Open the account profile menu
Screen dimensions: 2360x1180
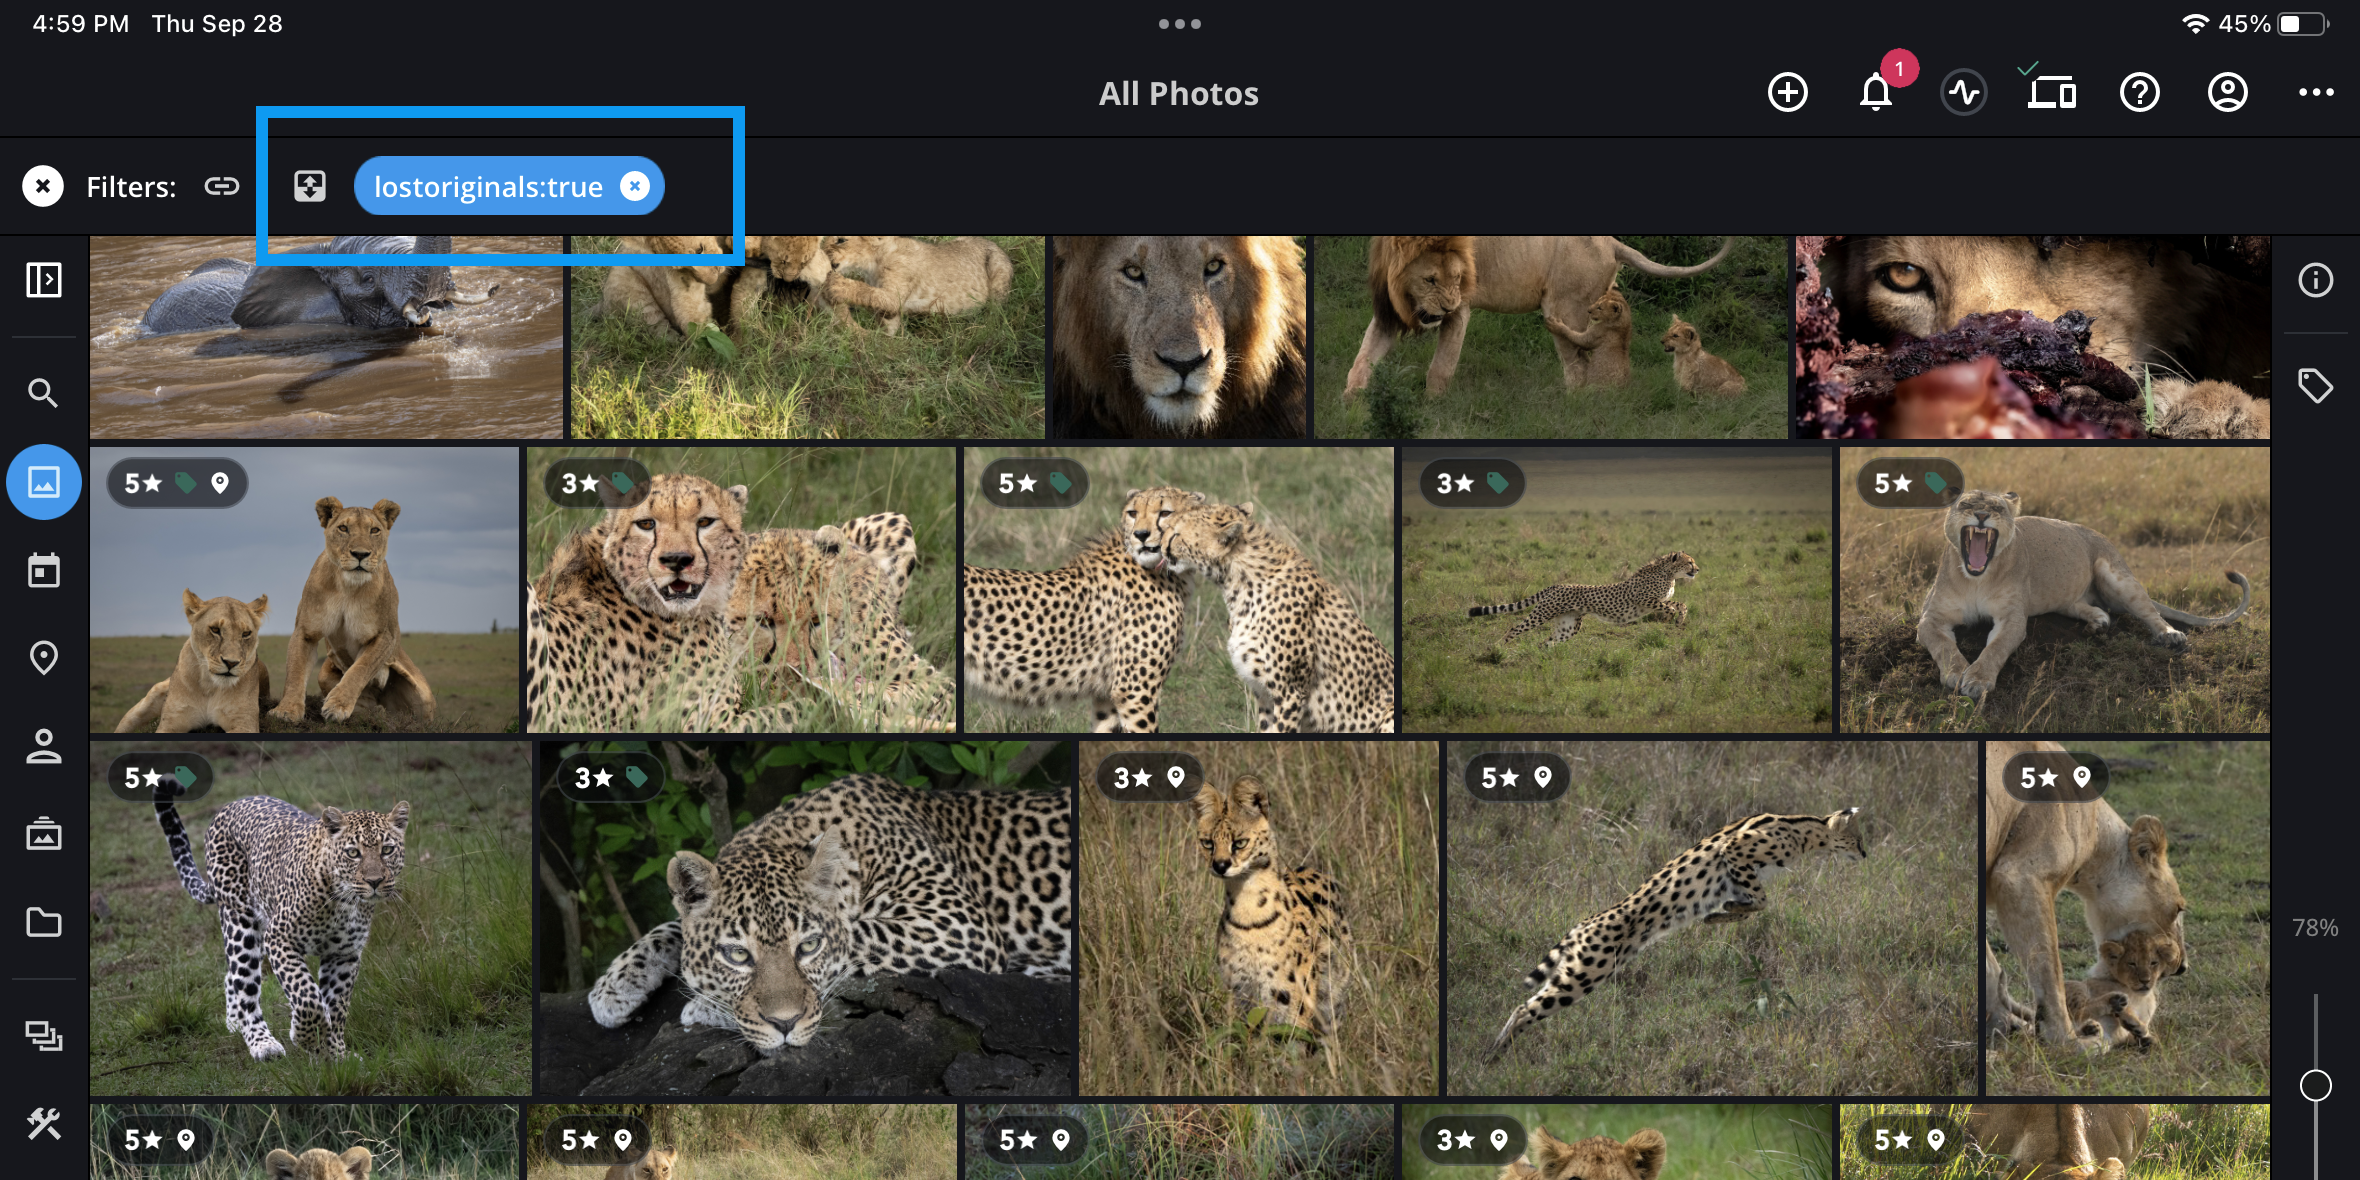(x=2227, y=93)
